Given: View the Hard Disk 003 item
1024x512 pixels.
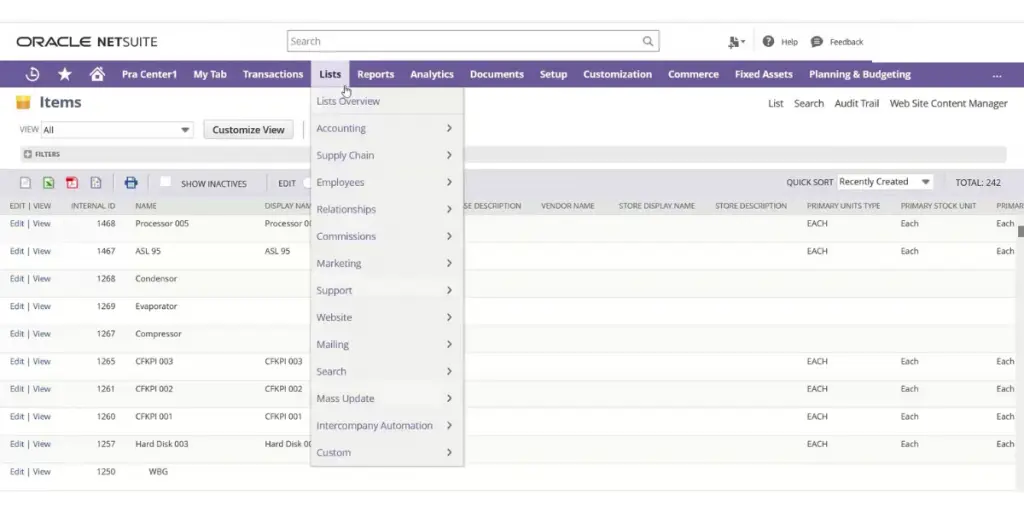Looking at the screenshot, I should point(42,444).
